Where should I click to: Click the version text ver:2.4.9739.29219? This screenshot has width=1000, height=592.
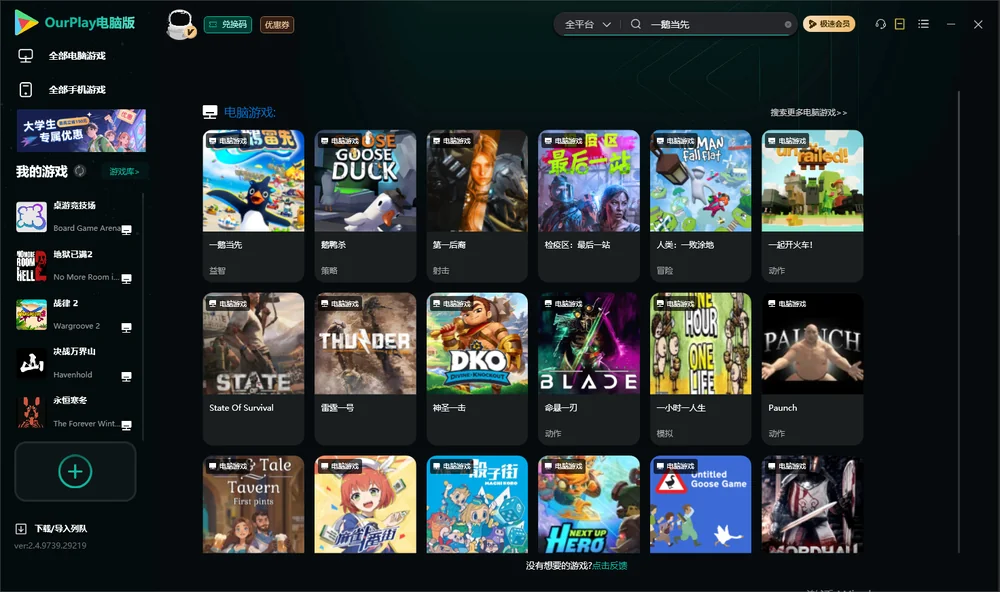50,546
